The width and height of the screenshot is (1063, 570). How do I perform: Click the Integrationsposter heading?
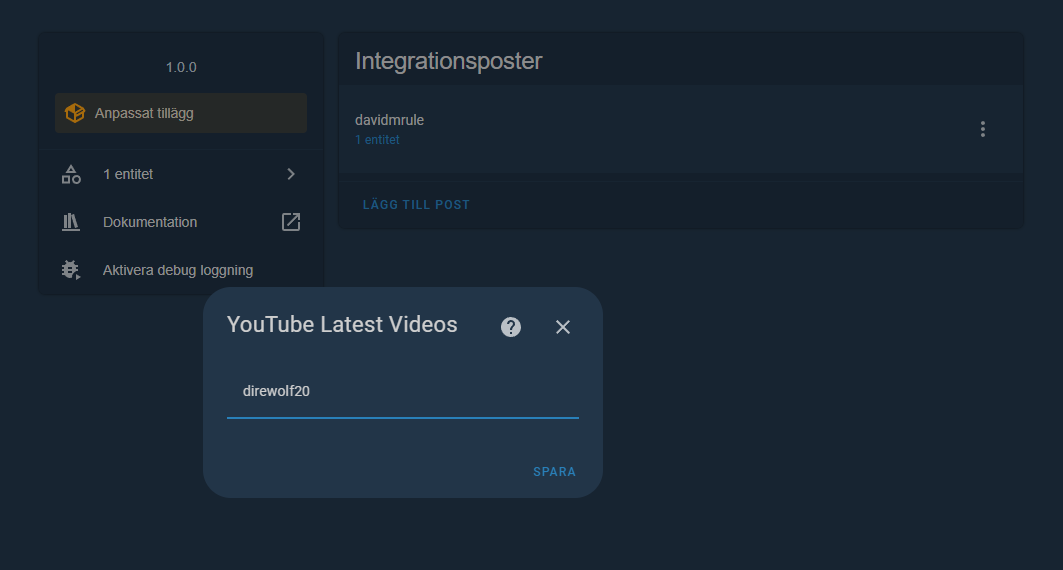pyautogui.click(x=449, y=61)
